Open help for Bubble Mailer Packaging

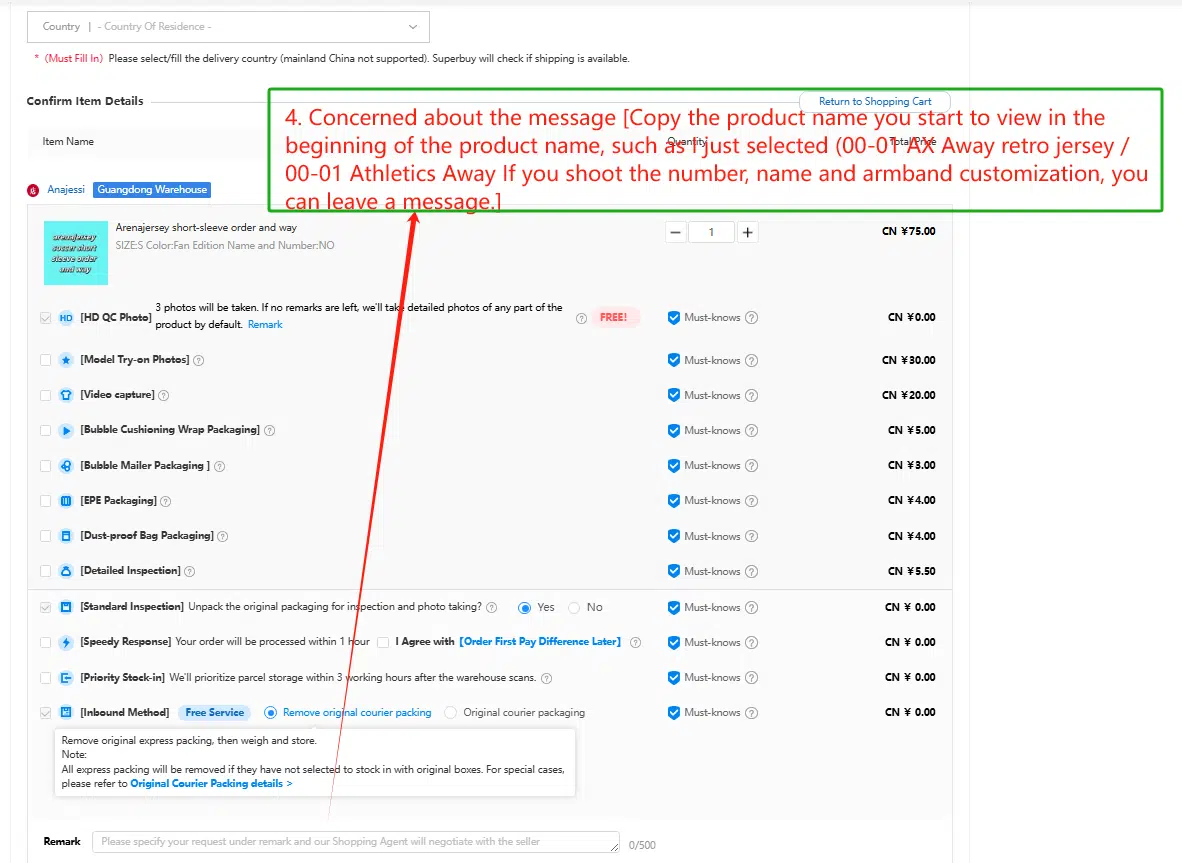click(x=219, y=467)
